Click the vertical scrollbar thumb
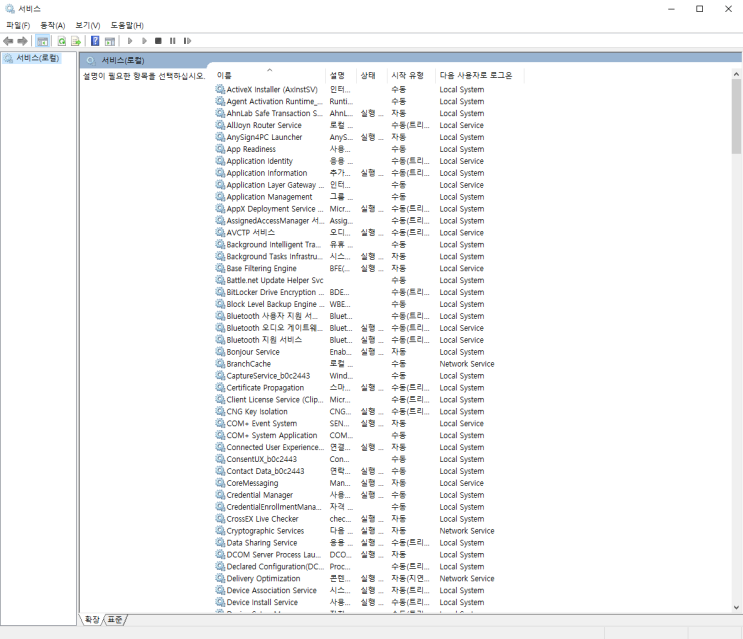 click(736, 117)
